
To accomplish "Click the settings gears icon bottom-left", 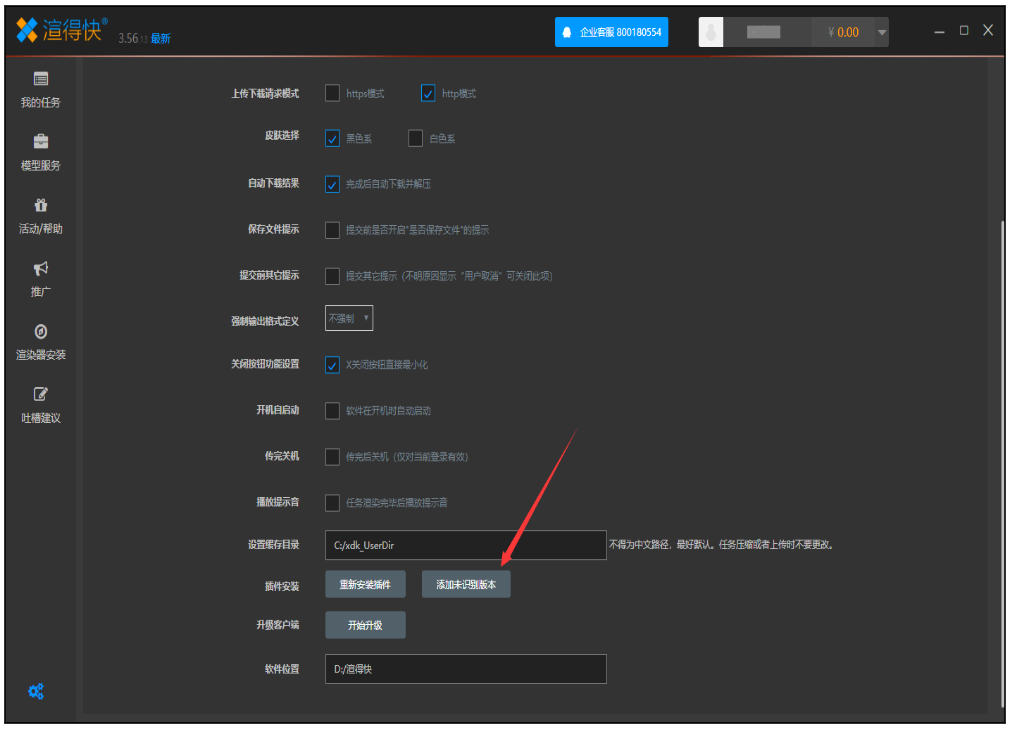I will 36,691.
